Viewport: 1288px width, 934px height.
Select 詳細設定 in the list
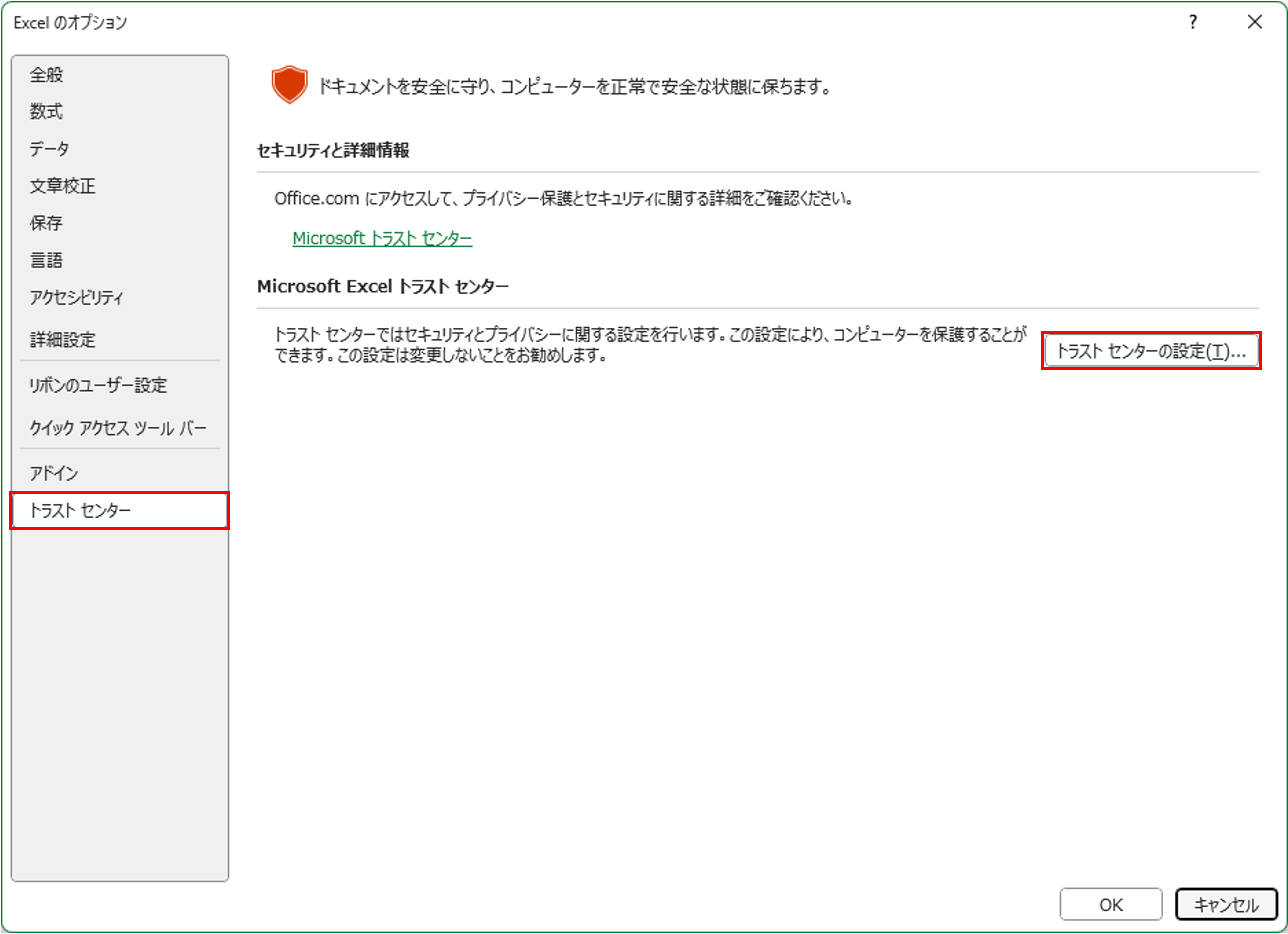click(120, 340)
